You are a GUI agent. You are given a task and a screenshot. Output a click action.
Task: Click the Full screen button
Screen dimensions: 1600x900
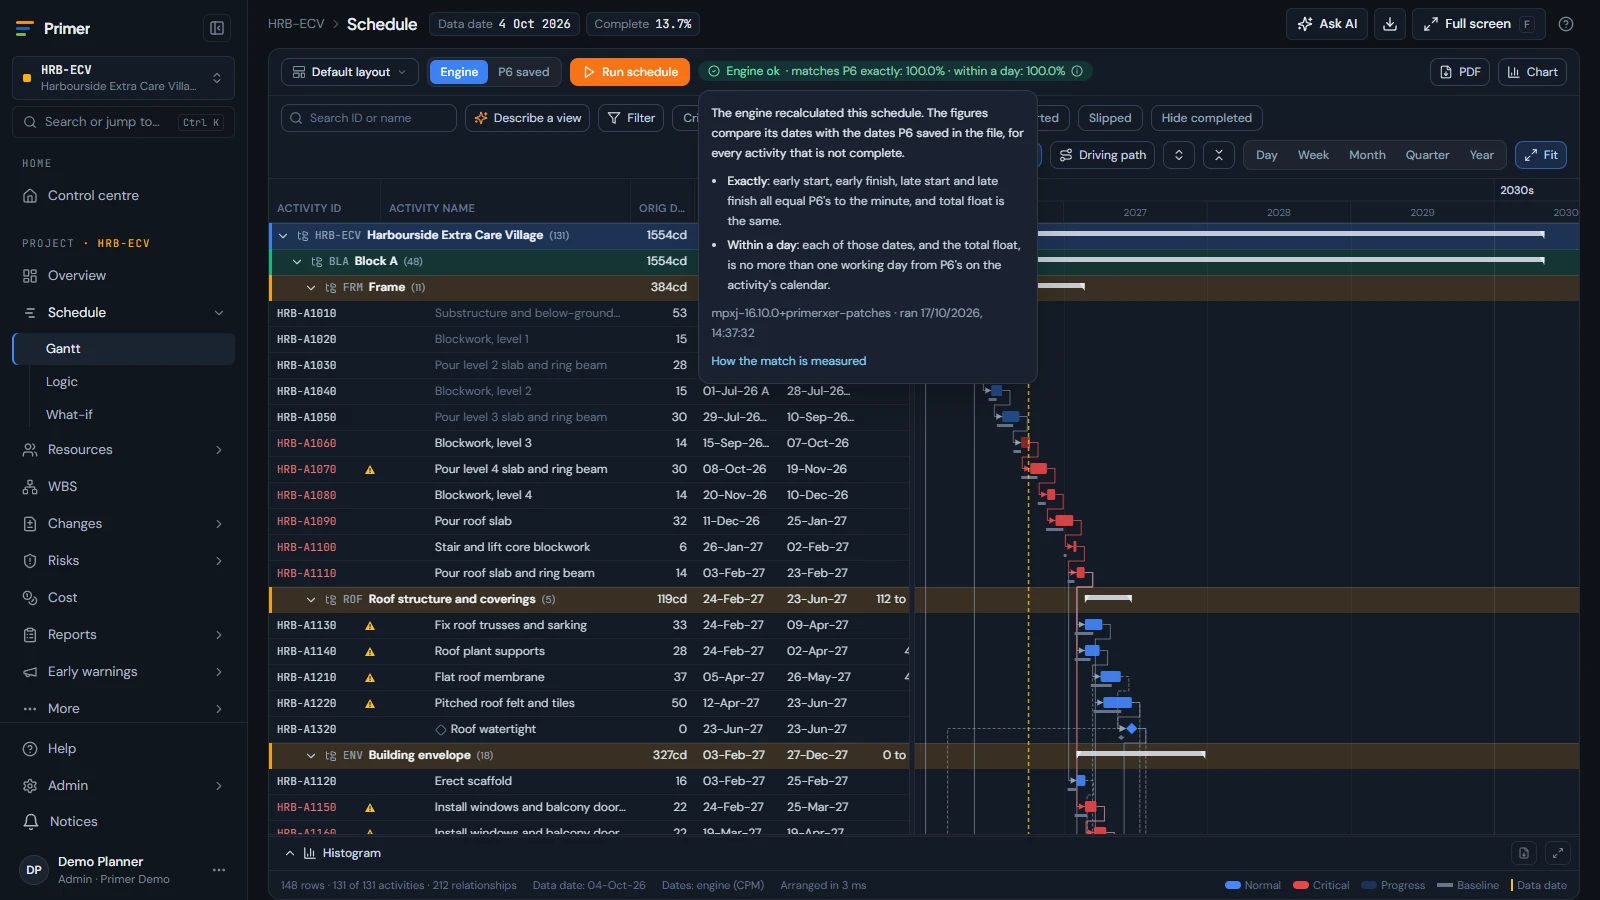[x=1478, y=24]
